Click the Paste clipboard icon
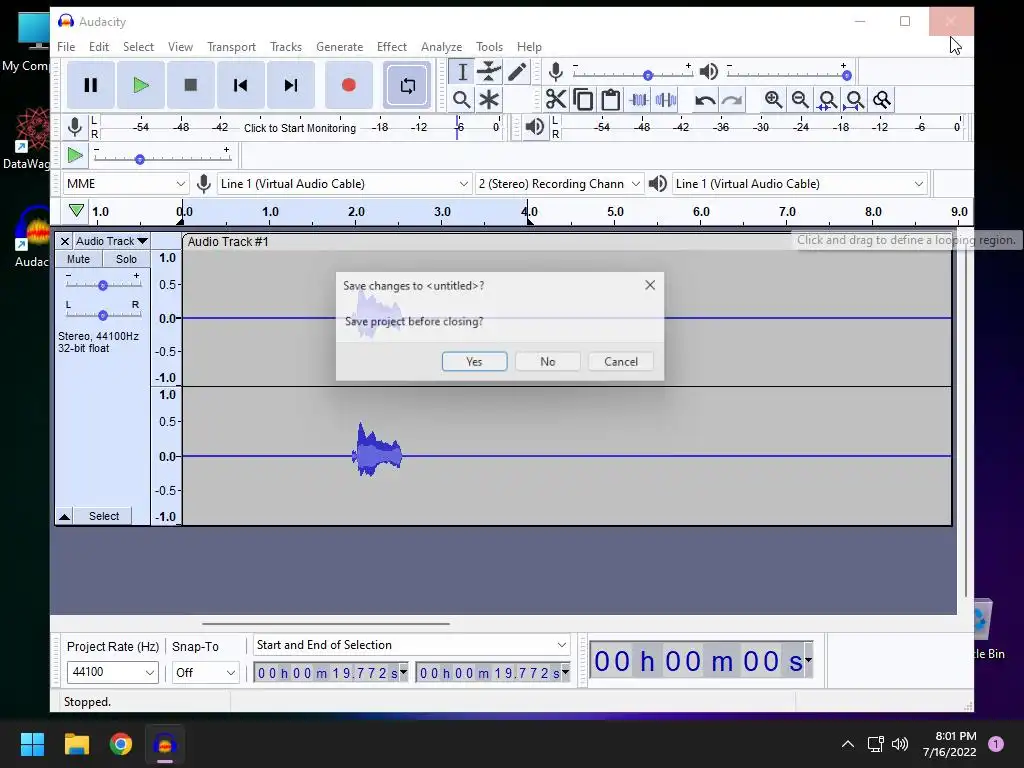Screen dimensions: 1024x768 611,100
